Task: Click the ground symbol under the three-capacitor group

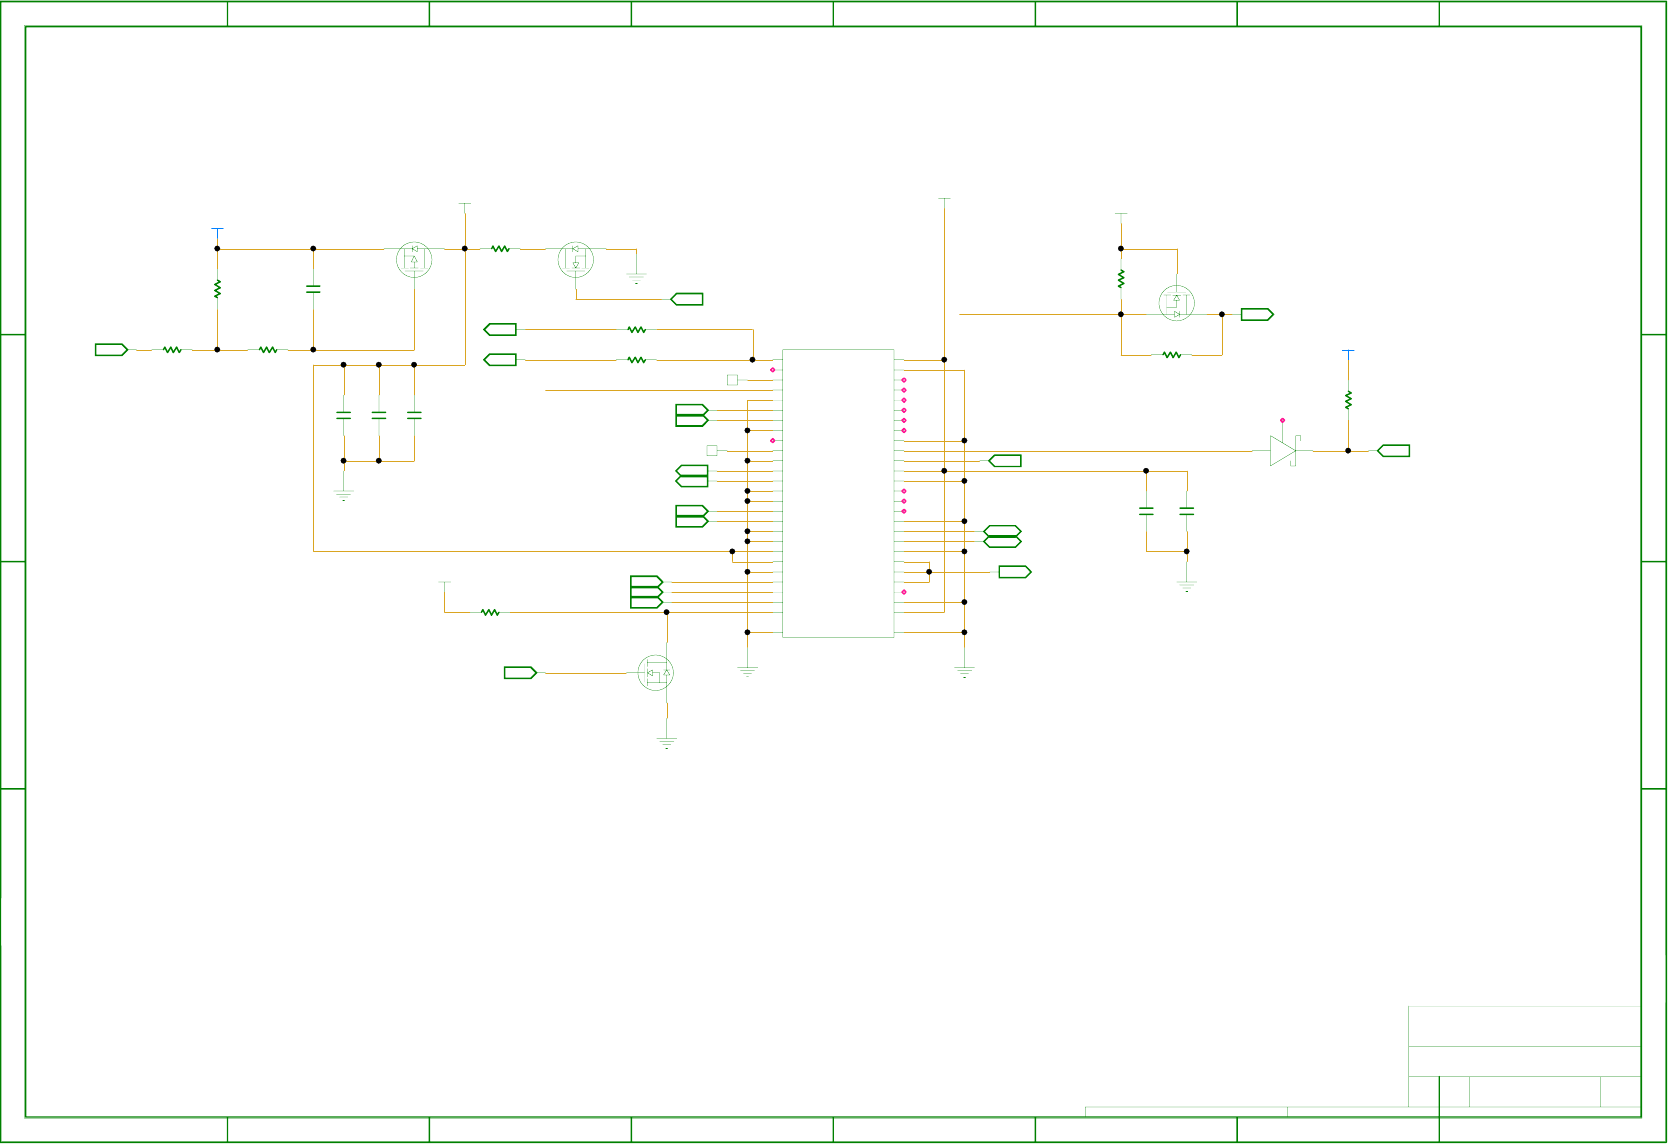Action: [343, 494]
